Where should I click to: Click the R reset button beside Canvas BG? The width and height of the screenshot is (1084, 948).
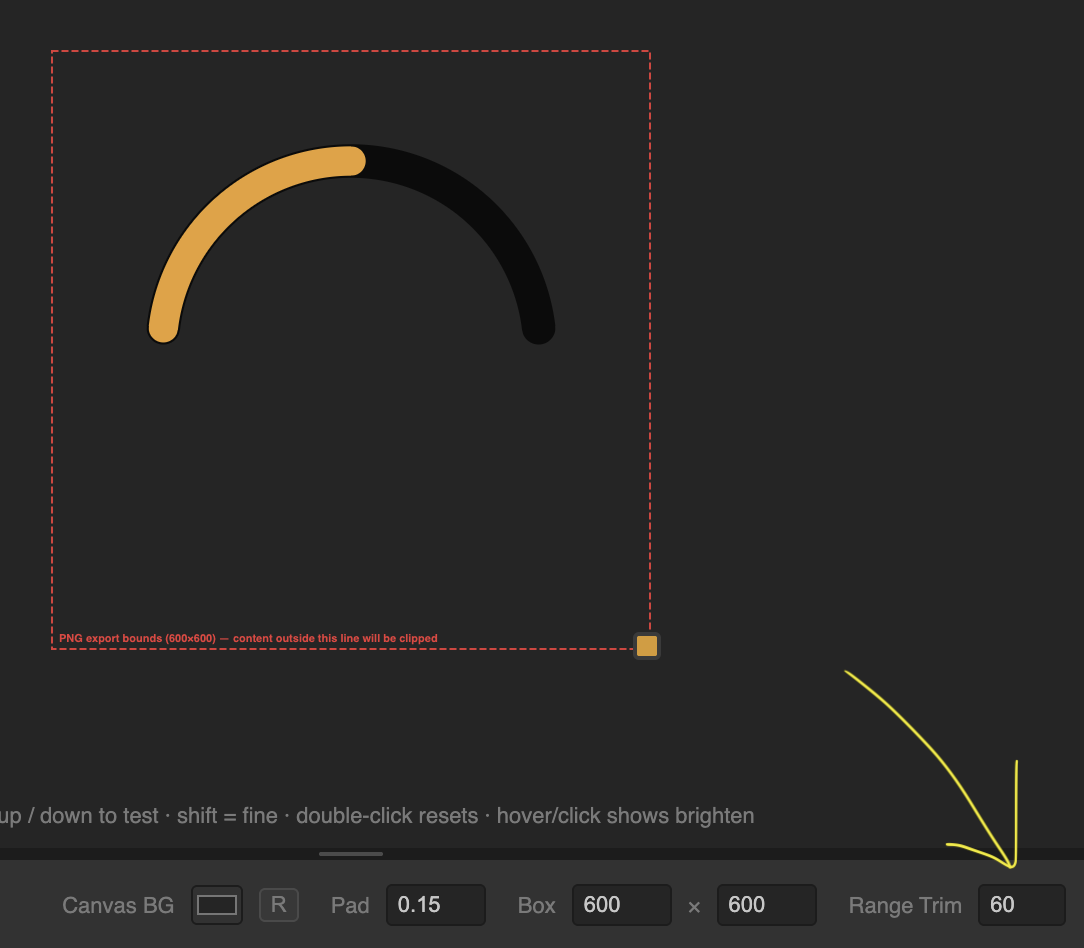pyautogui.click(x=279, y=904)
